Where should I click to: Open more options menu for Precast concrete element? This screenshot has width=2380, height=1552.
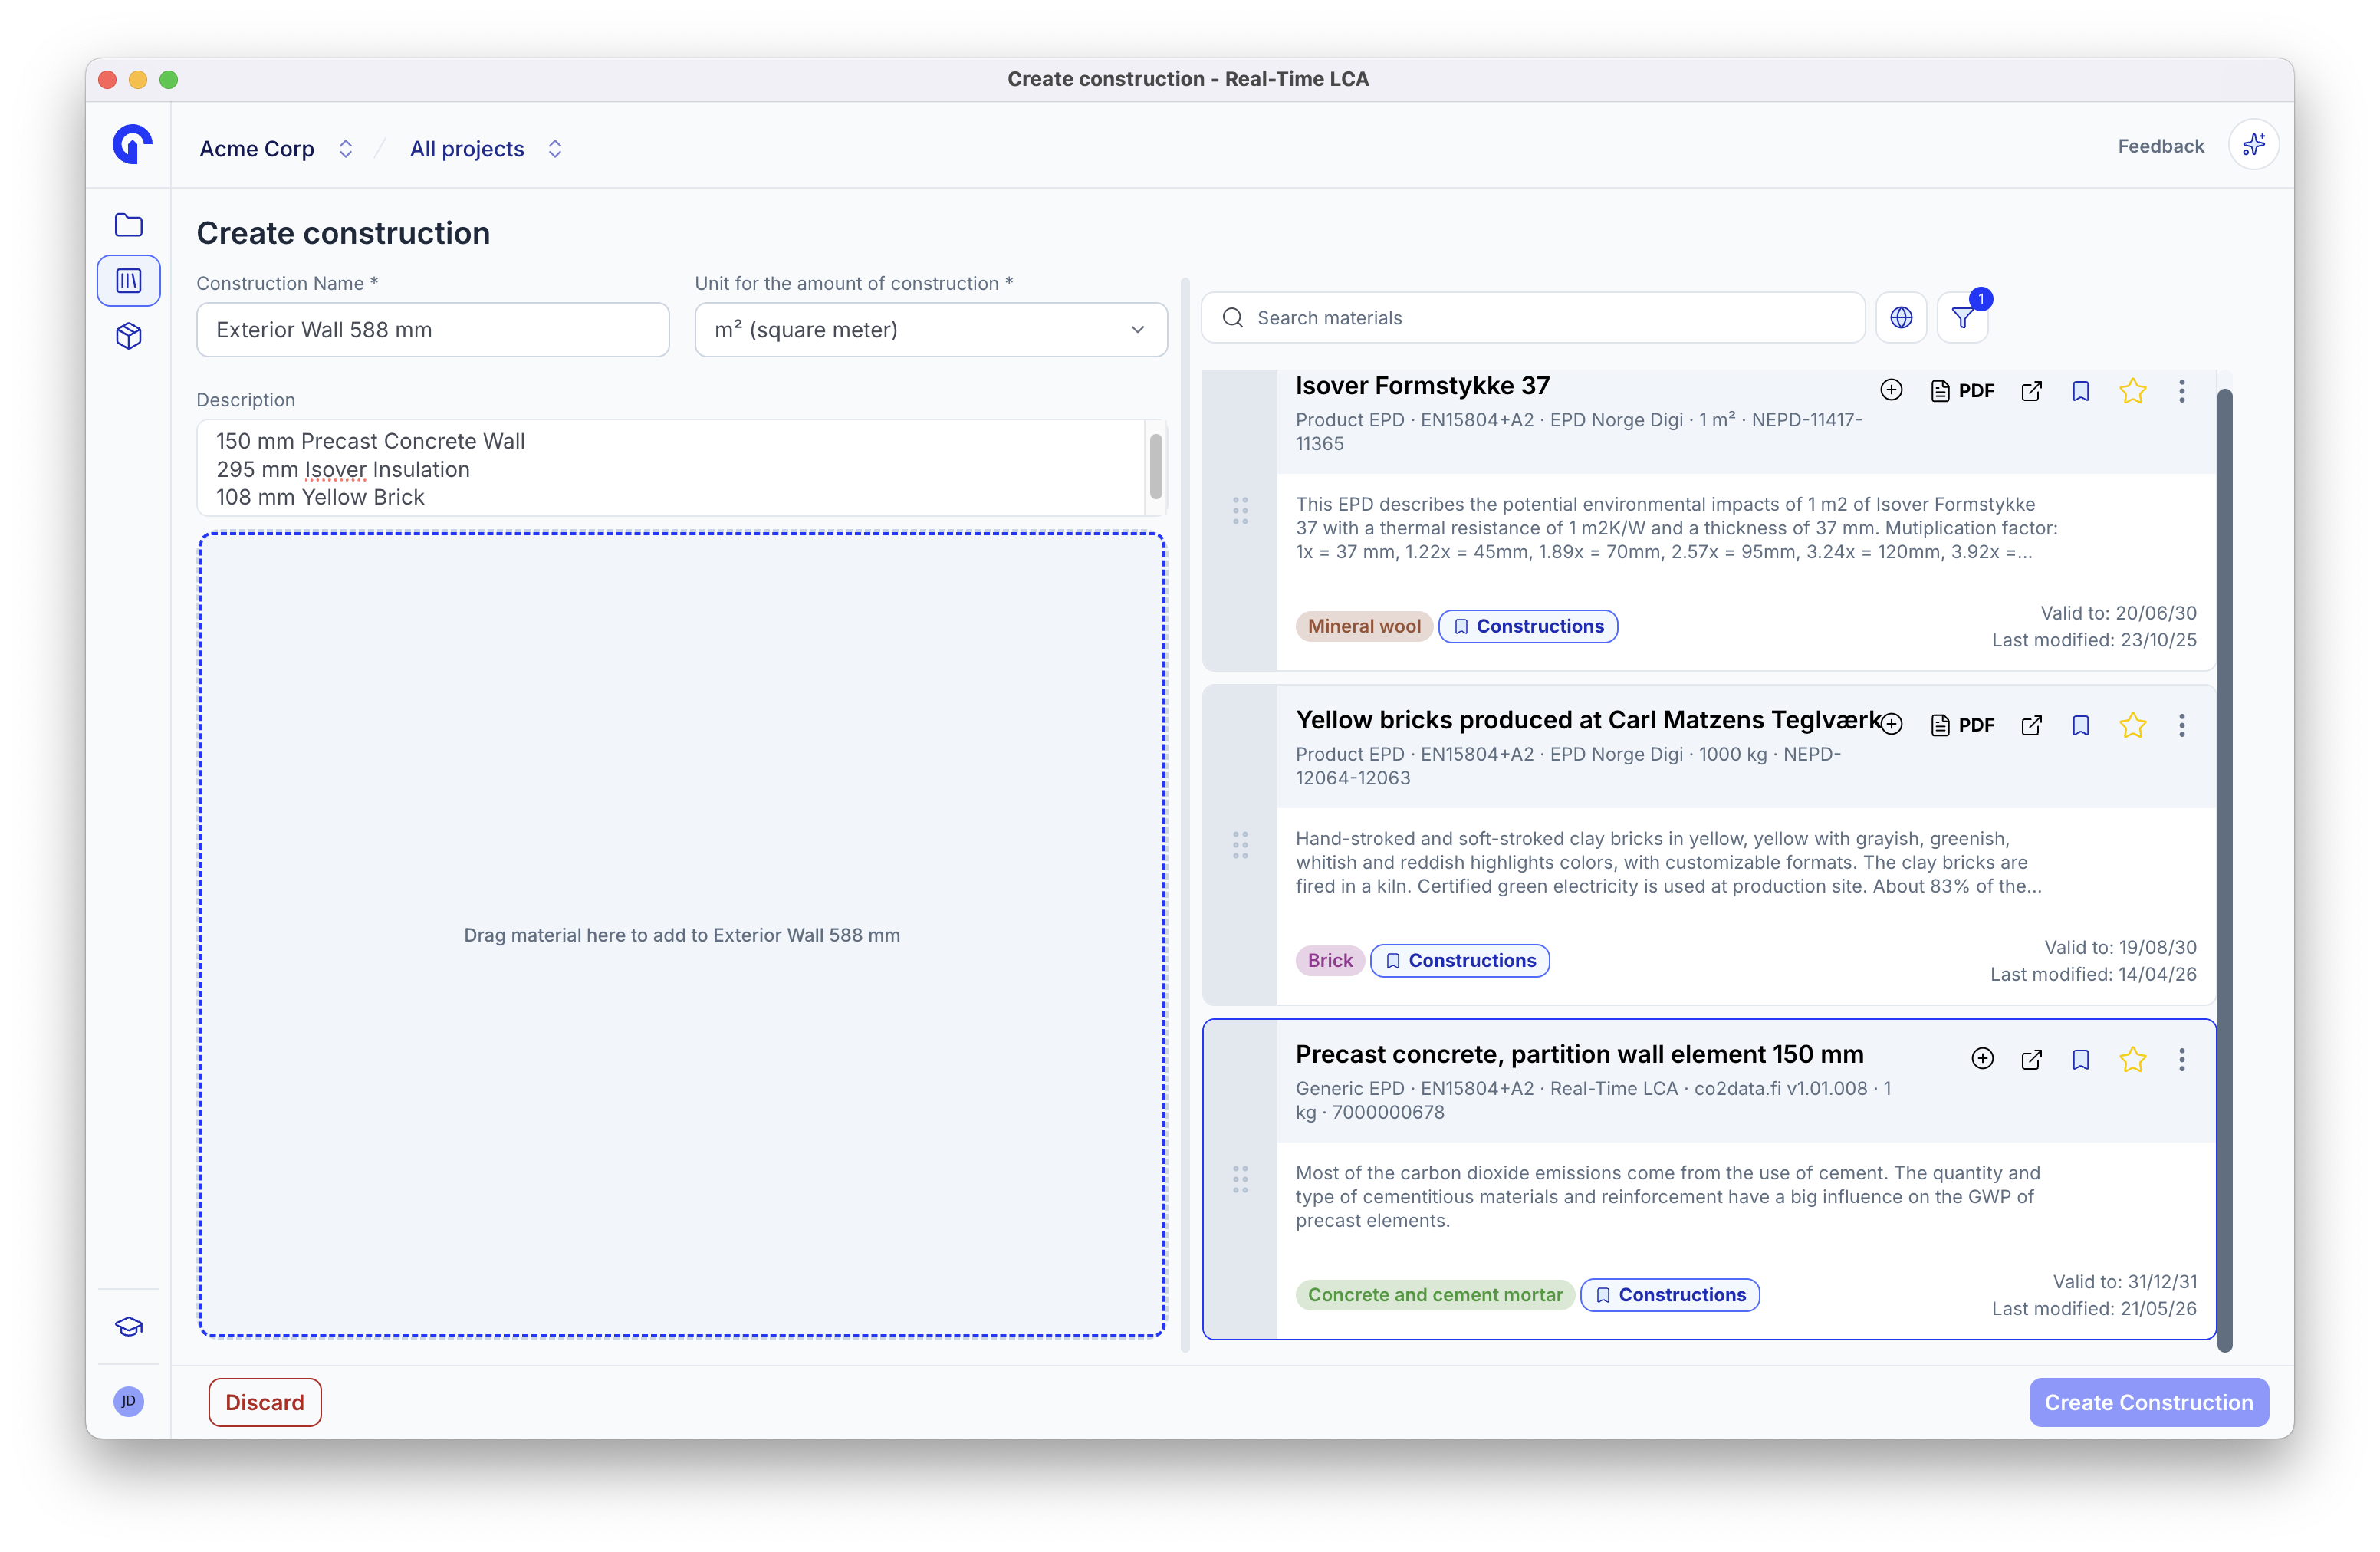pyautogui.click(x=2181, y=1058)
